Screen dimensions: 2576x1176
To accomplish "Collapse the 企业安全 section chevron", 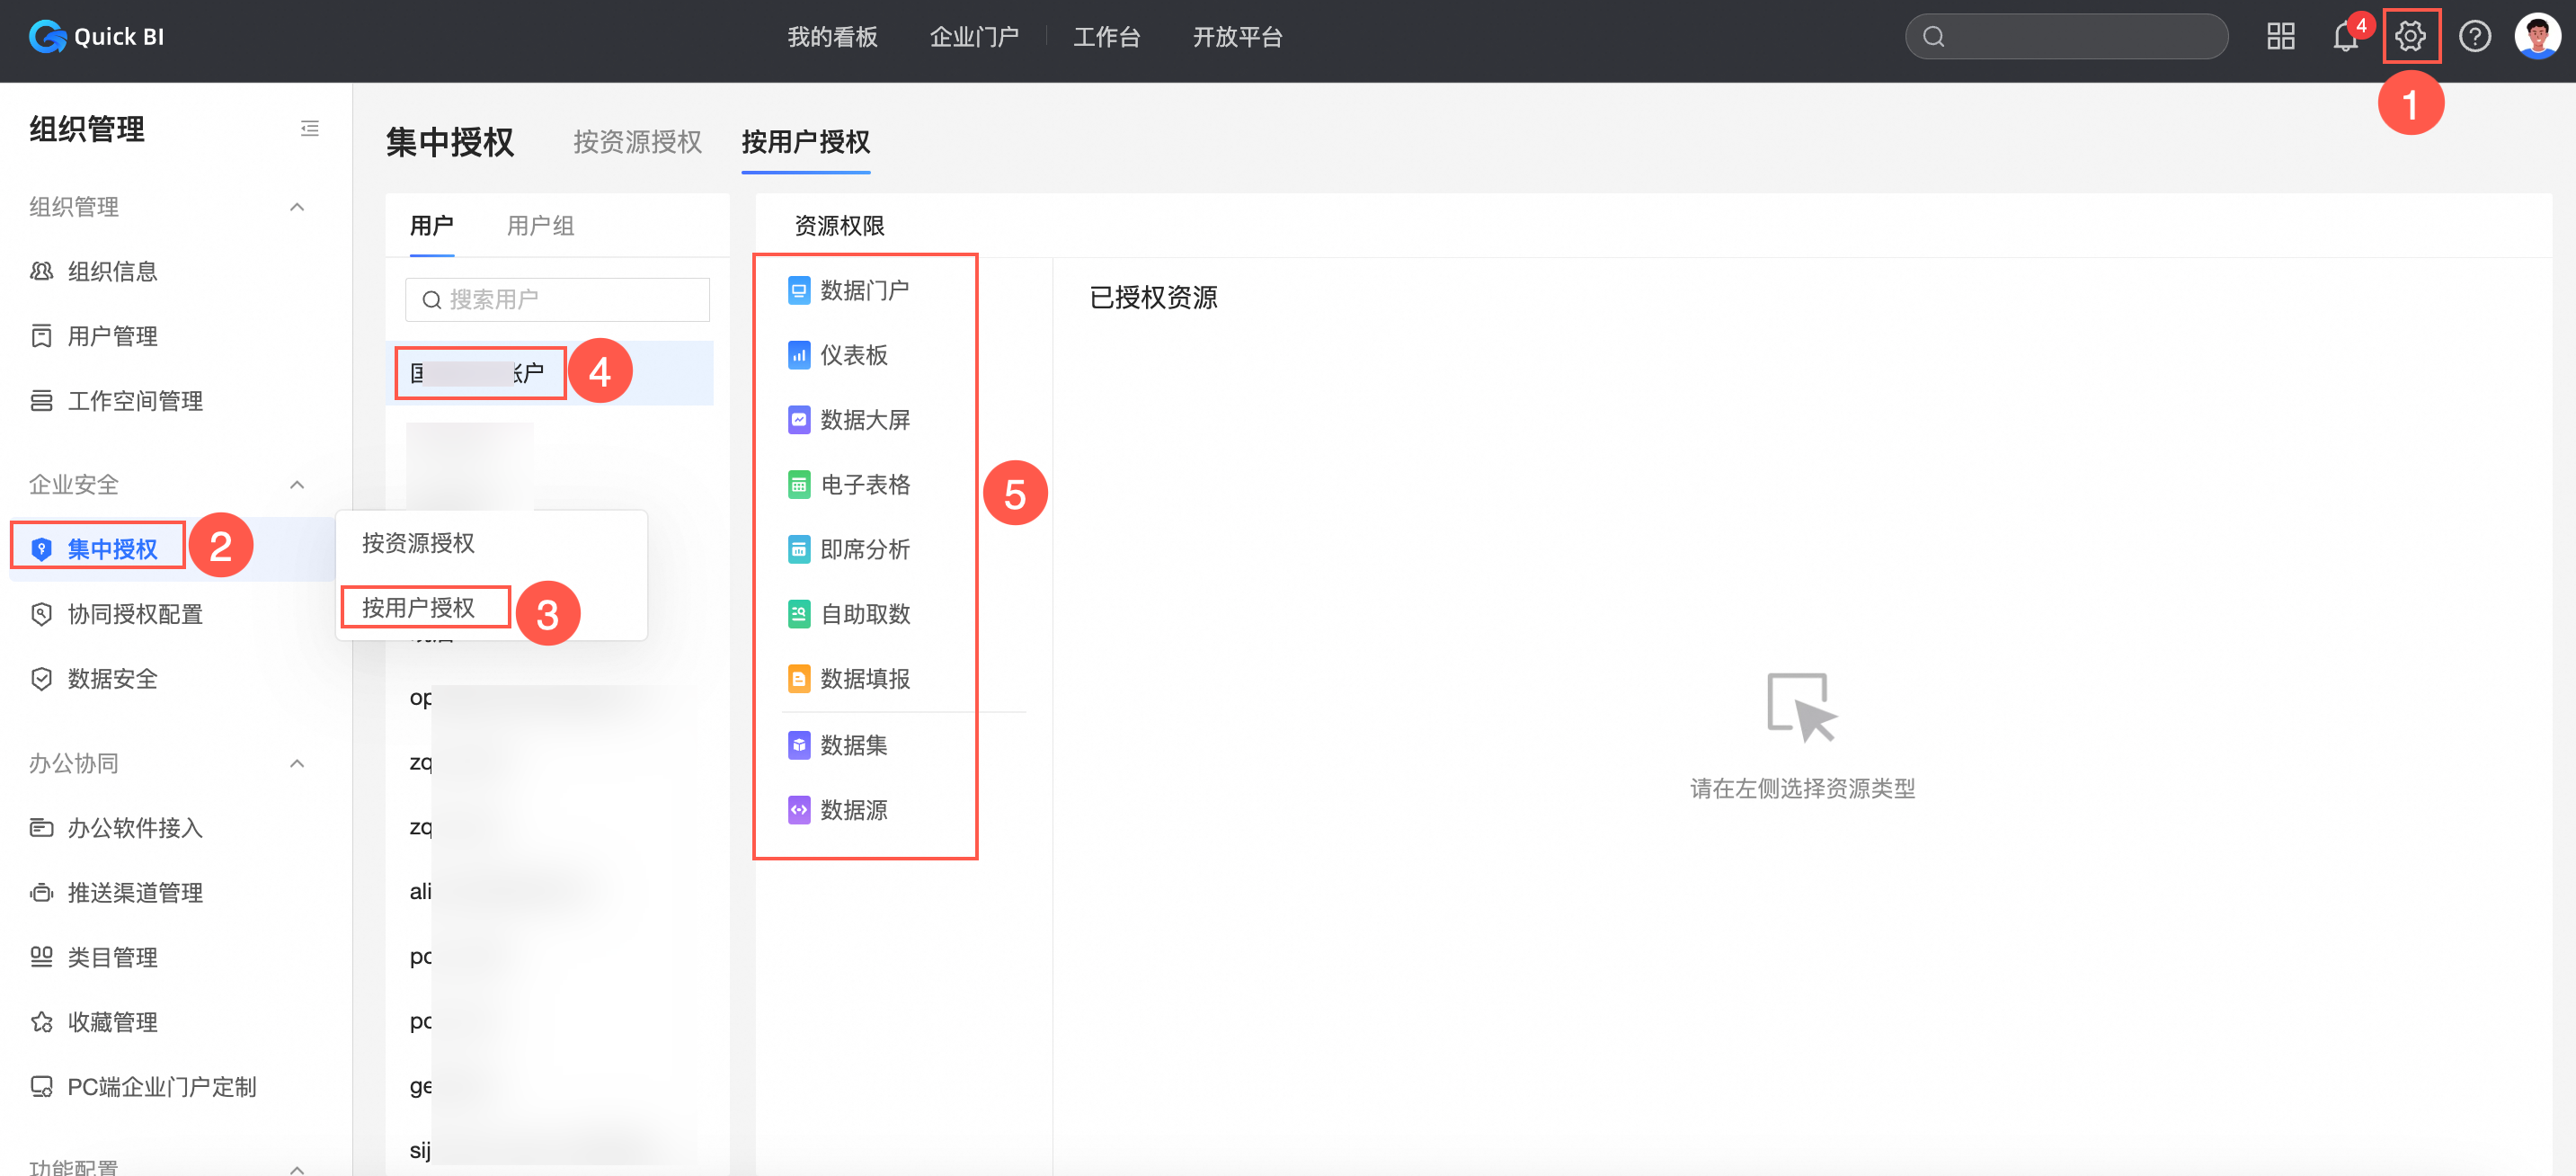I will click(x=297, y=485).
